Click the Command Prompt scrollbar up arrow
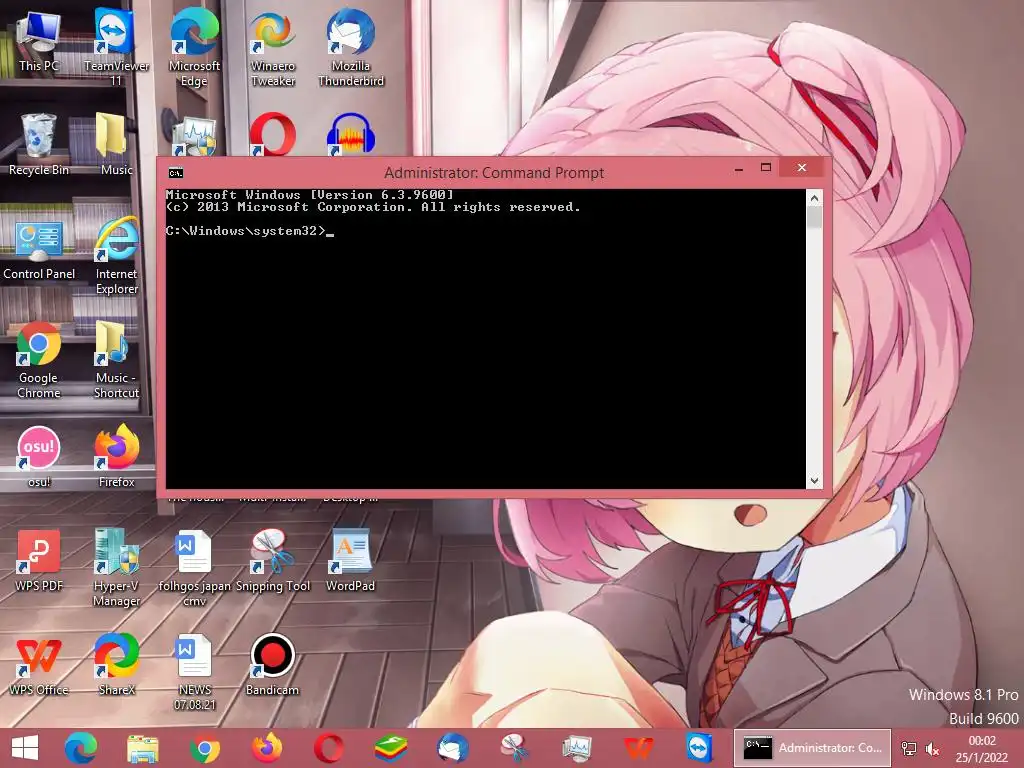1024x768 pixels. (x=814, y=197)
